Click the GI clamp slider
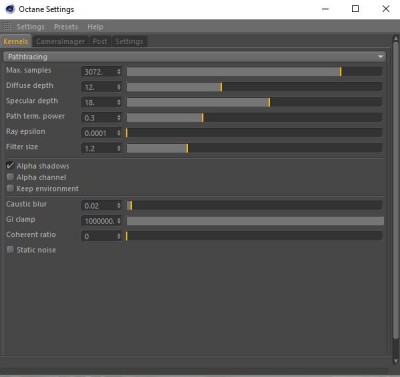Image resolution: width=400 pixels, height=377 pixels. [255, 221]
